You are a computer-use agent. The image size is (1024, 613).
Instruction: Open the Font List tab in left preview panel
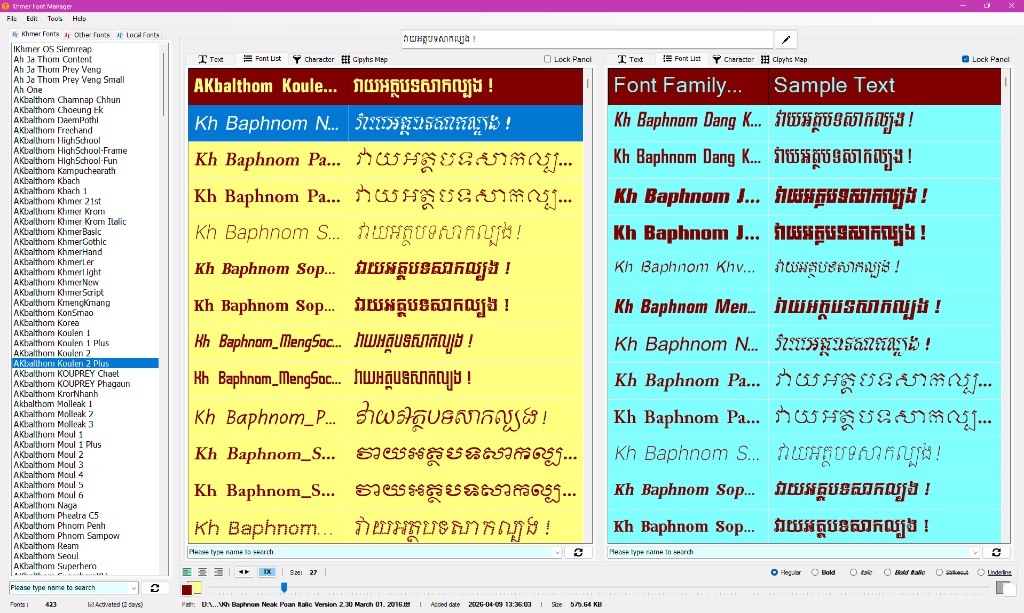[262, 59]
